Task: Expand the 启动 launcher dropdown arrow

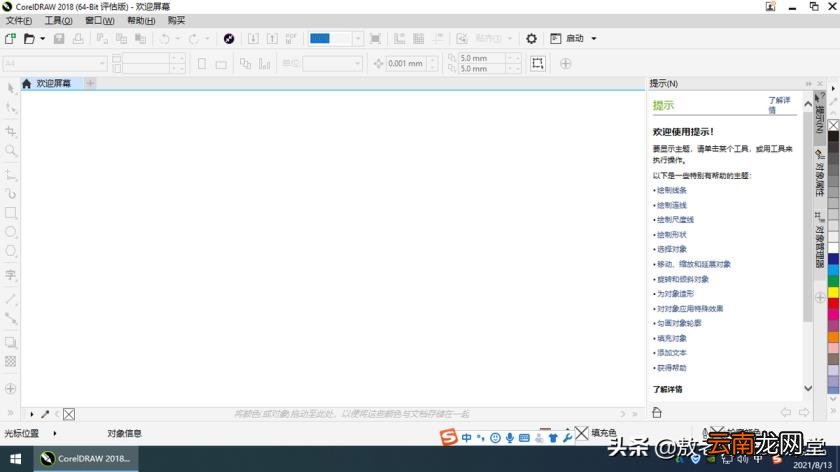Action: coord(594,39)
